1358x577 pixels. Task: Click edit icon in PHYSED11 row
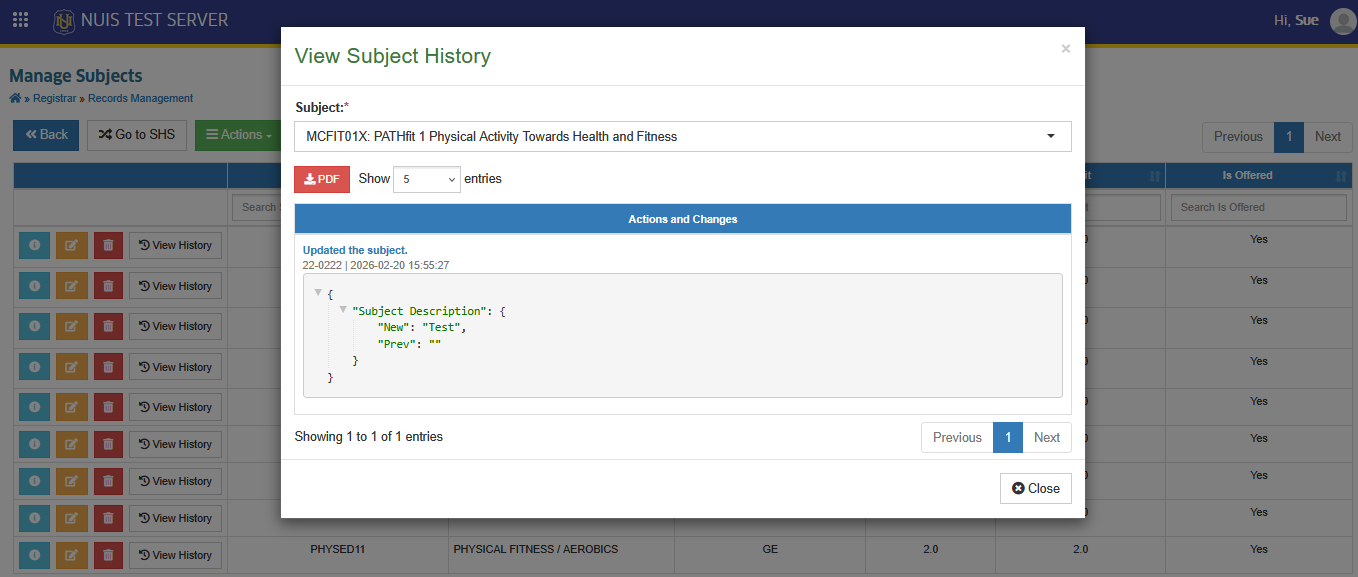(71, 555)
